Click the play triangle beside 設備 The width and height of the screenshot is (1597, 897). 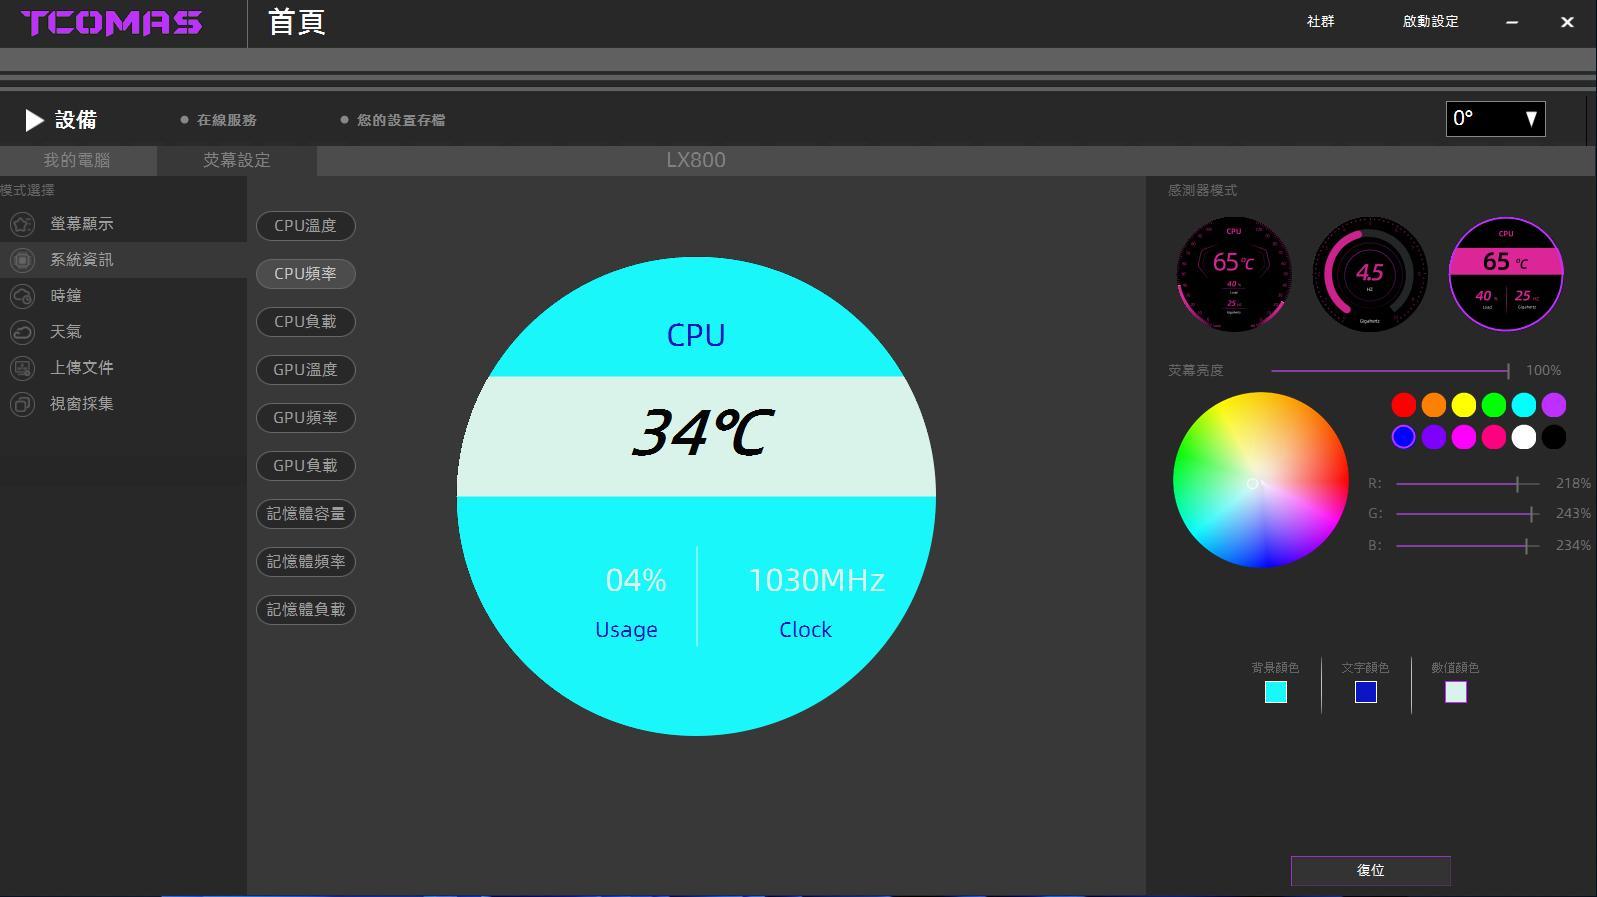tap(34, 120)
